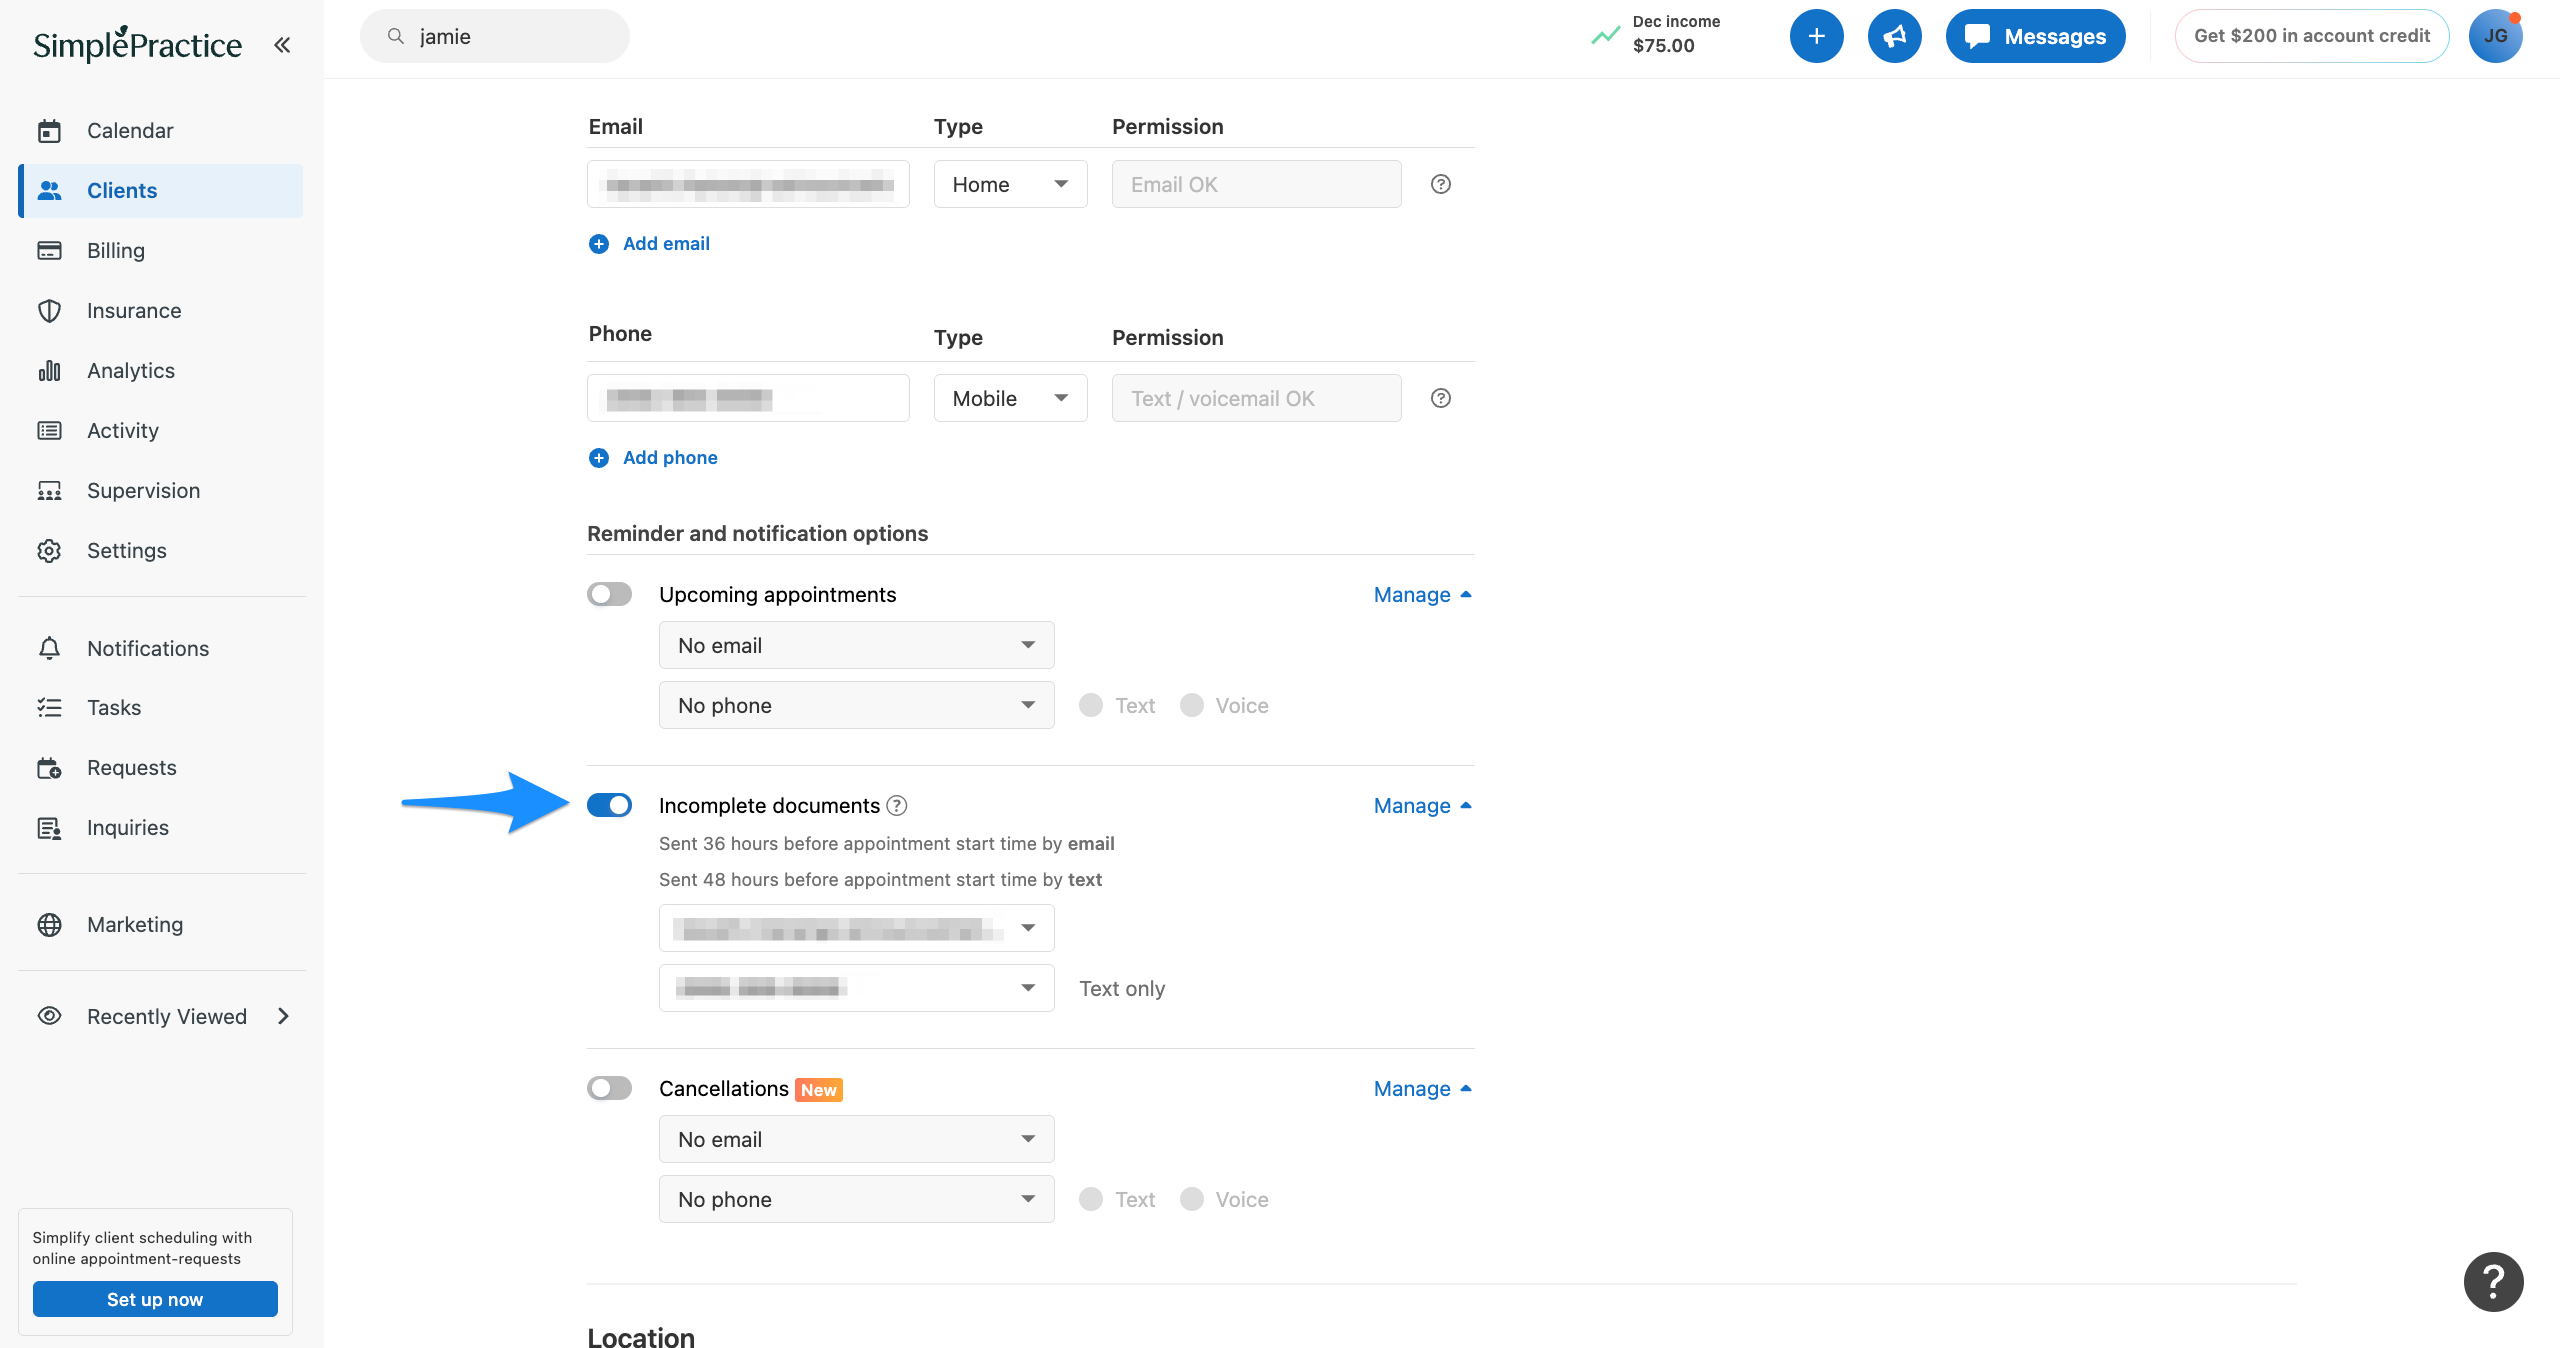Open the round help button at bottom right

click(x=2493, y=1281)
